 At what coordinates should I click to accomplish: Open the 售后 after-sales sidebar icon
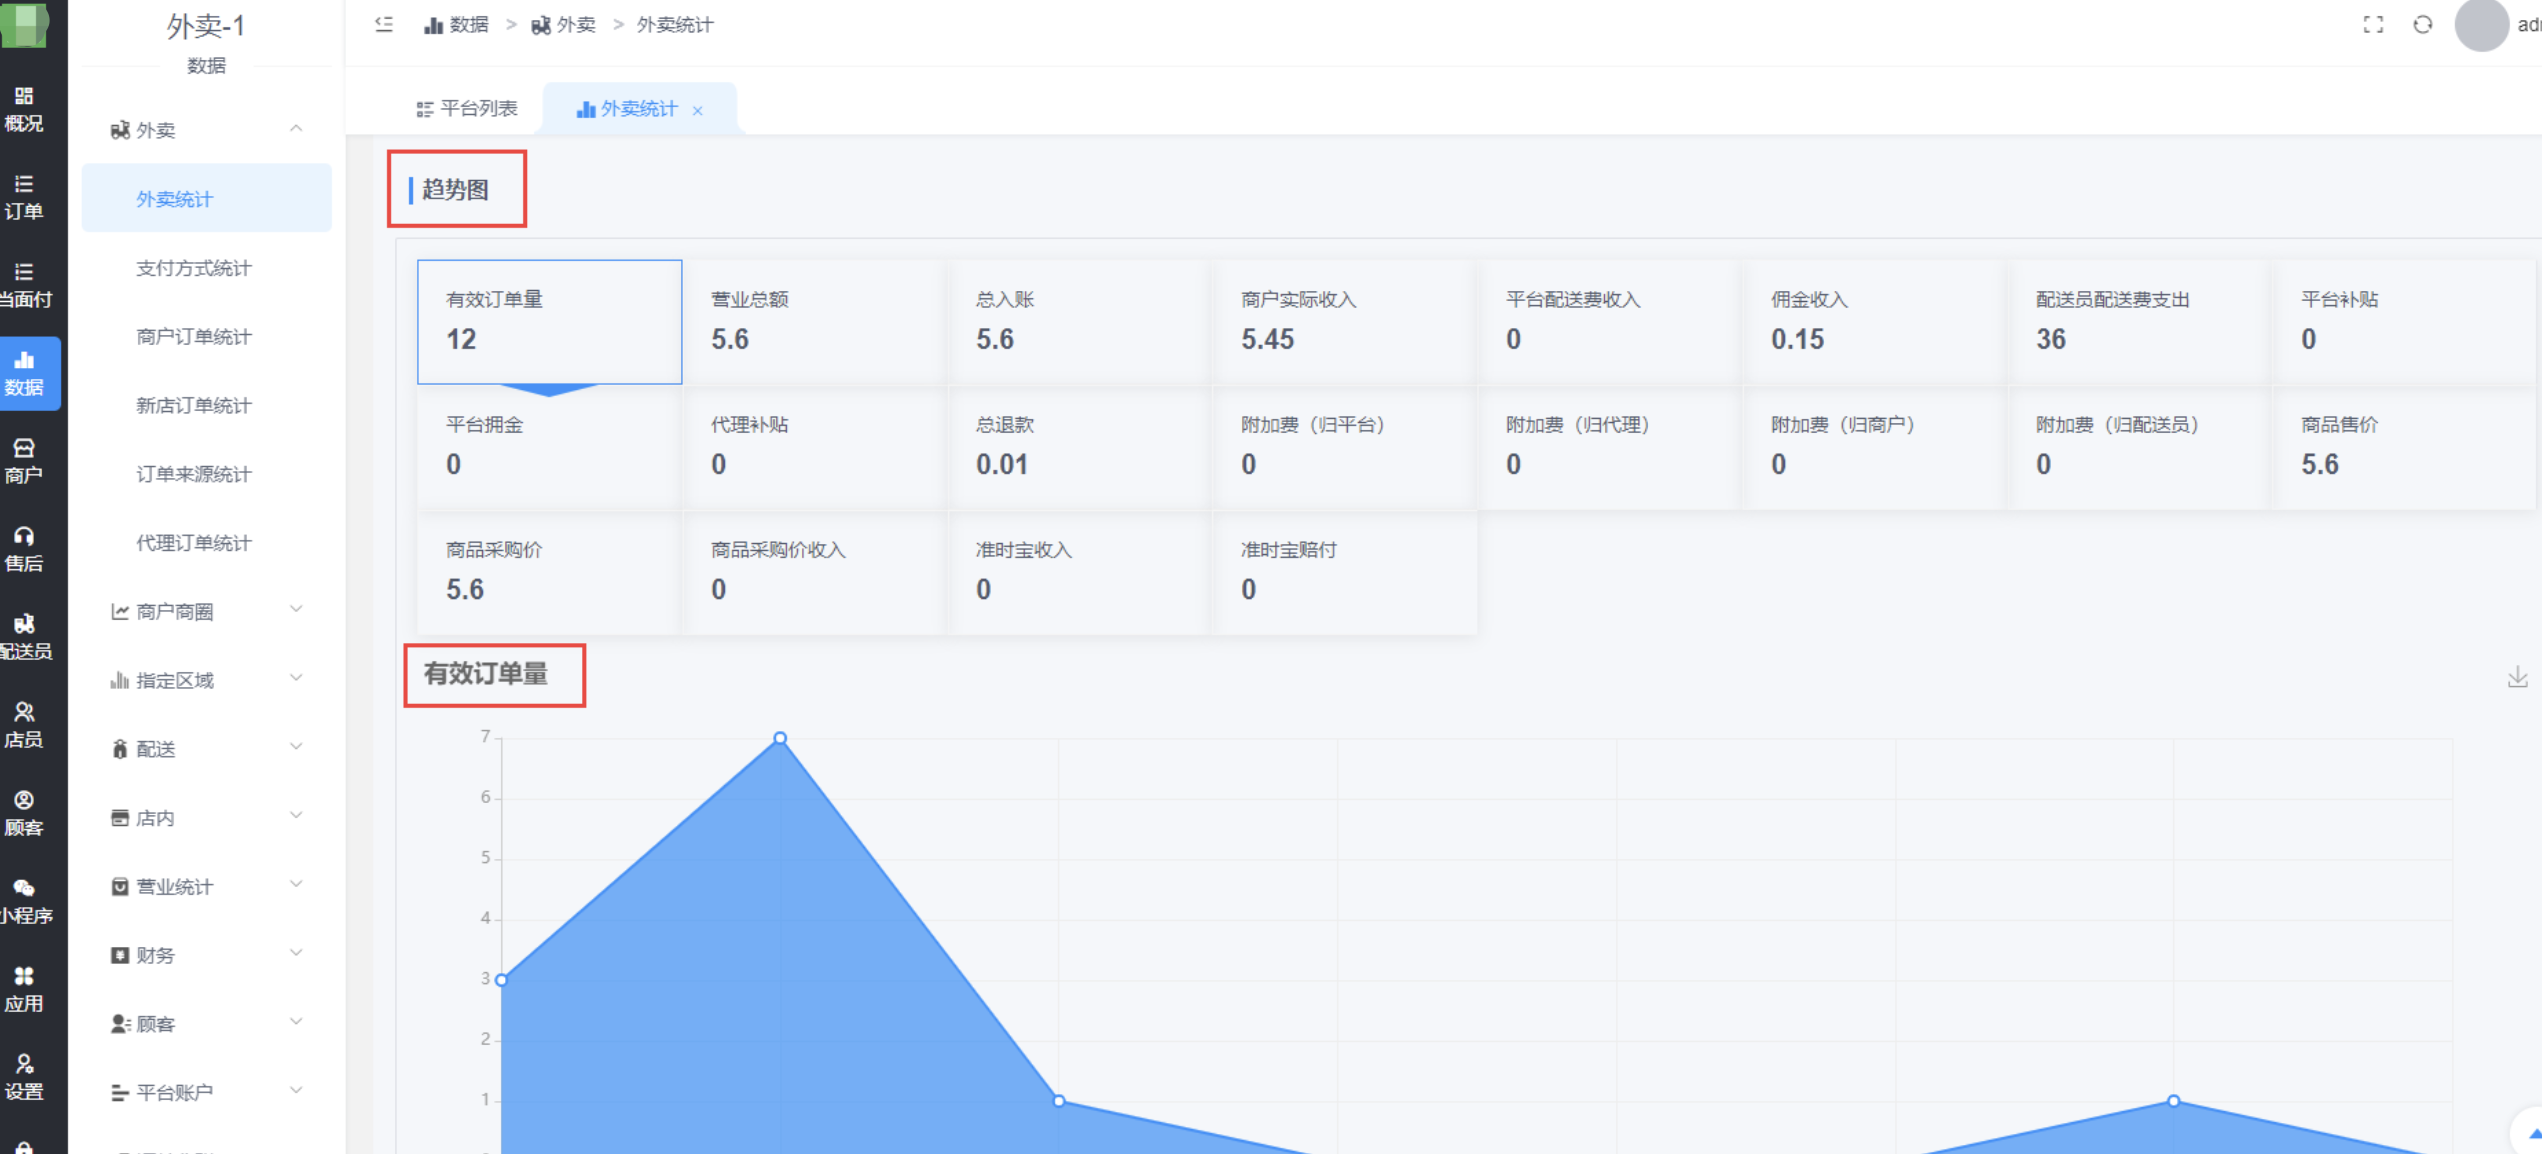pos(24,549)
